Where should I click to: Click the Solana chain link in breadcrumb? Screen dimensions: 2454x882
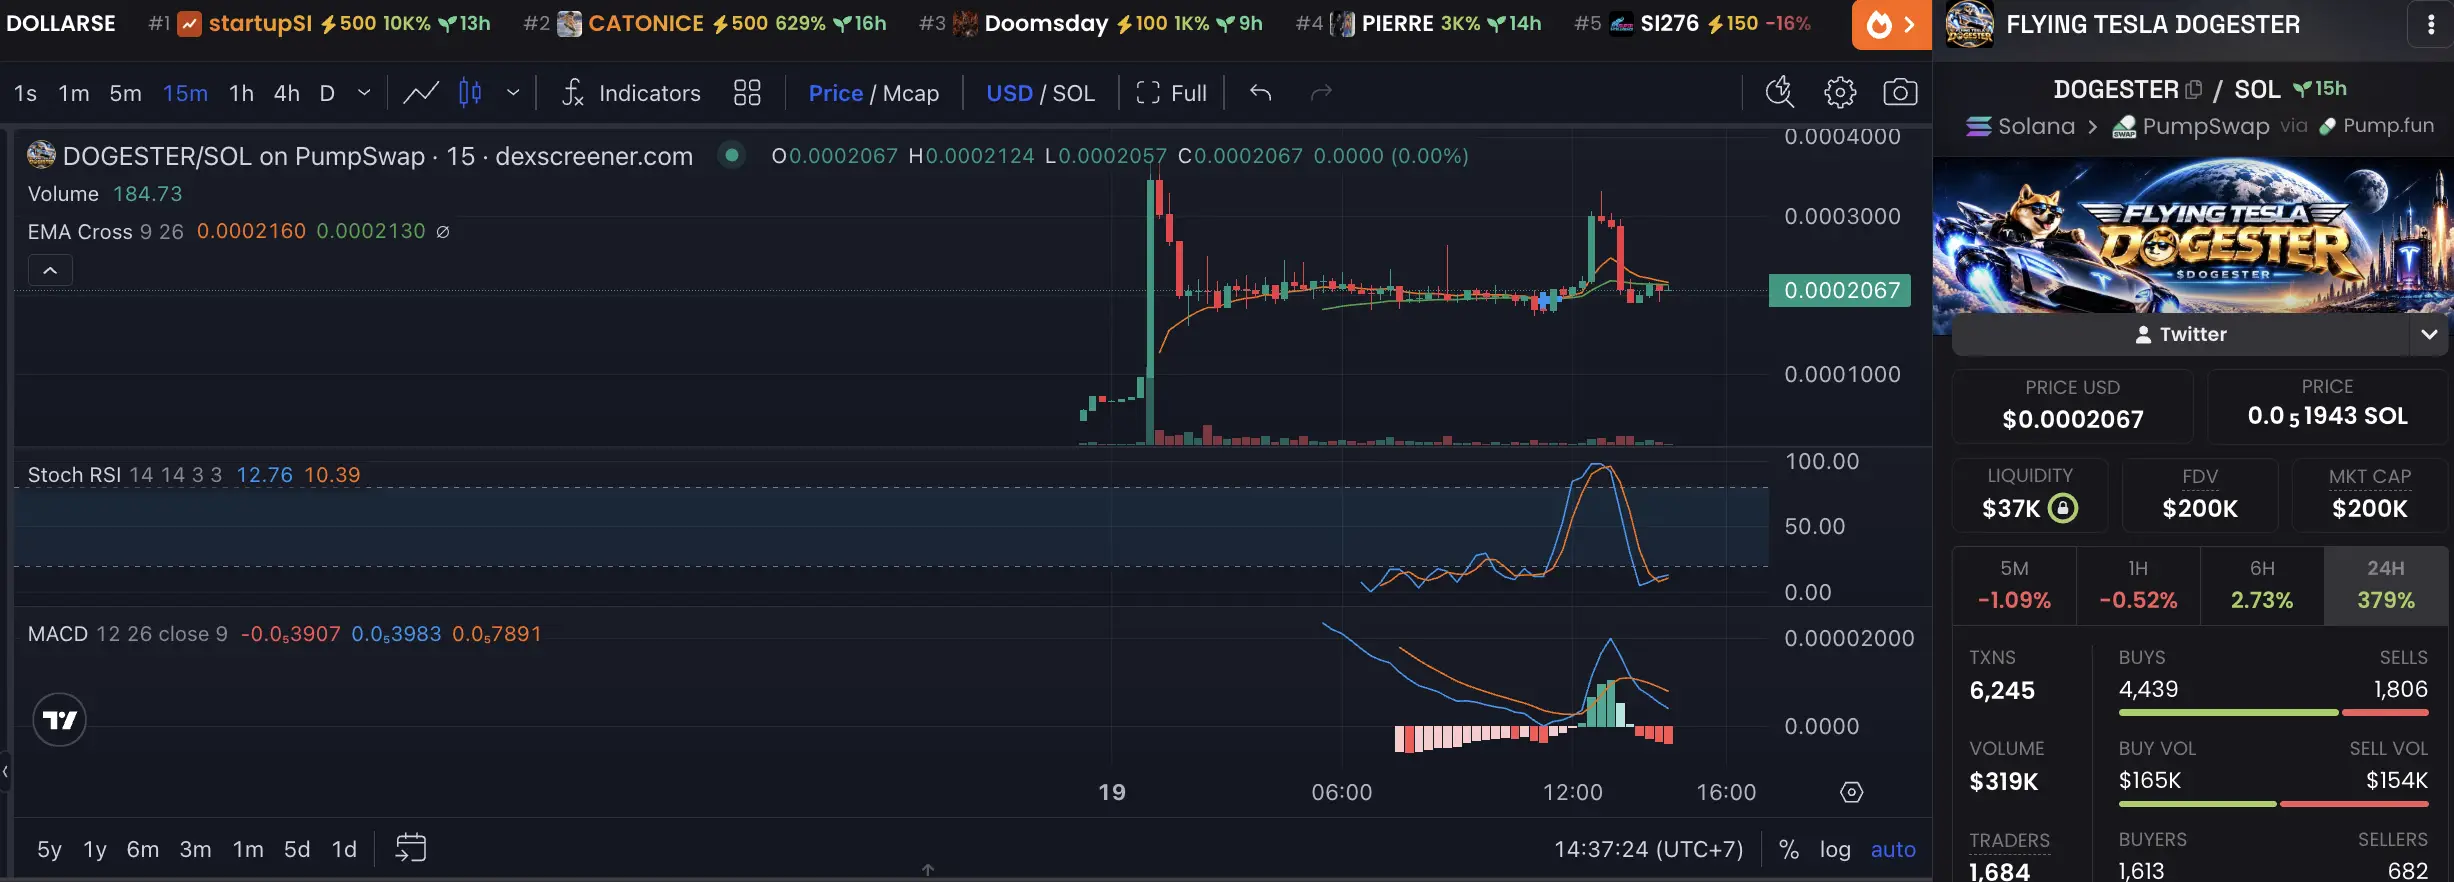(2021, 126)
